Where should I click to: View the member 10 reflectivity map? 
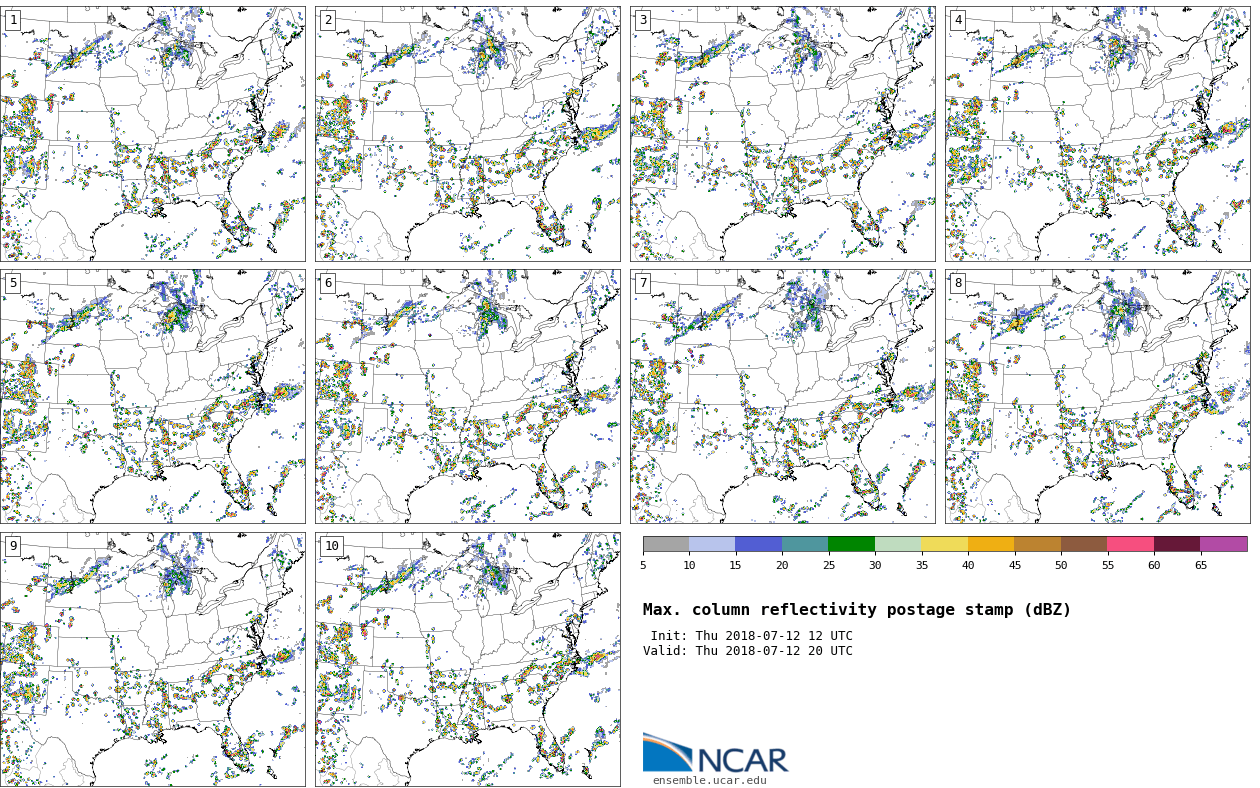coord(468,659)
